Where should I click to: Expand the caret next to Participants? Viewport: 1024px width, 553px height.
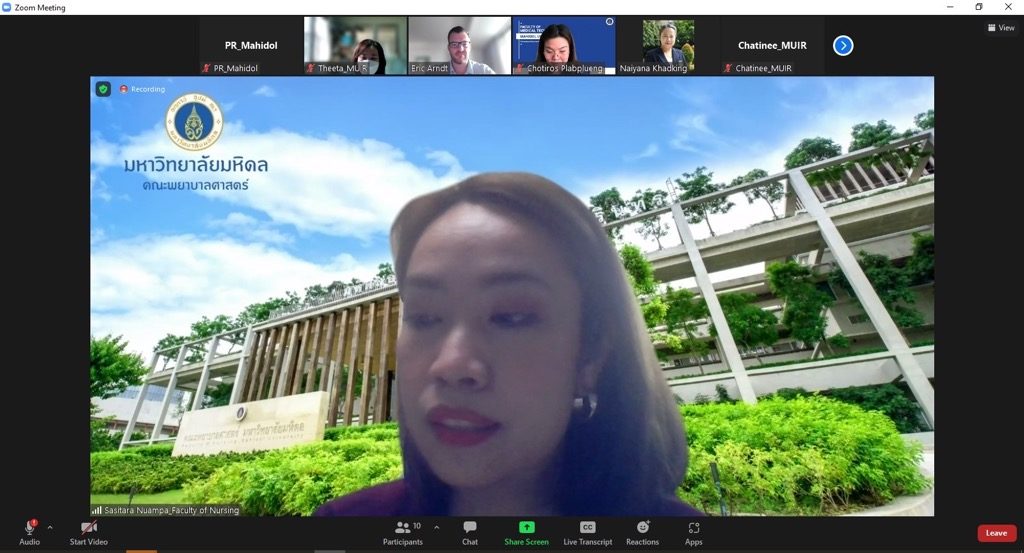pyautogui.click(x=436, y=527)
